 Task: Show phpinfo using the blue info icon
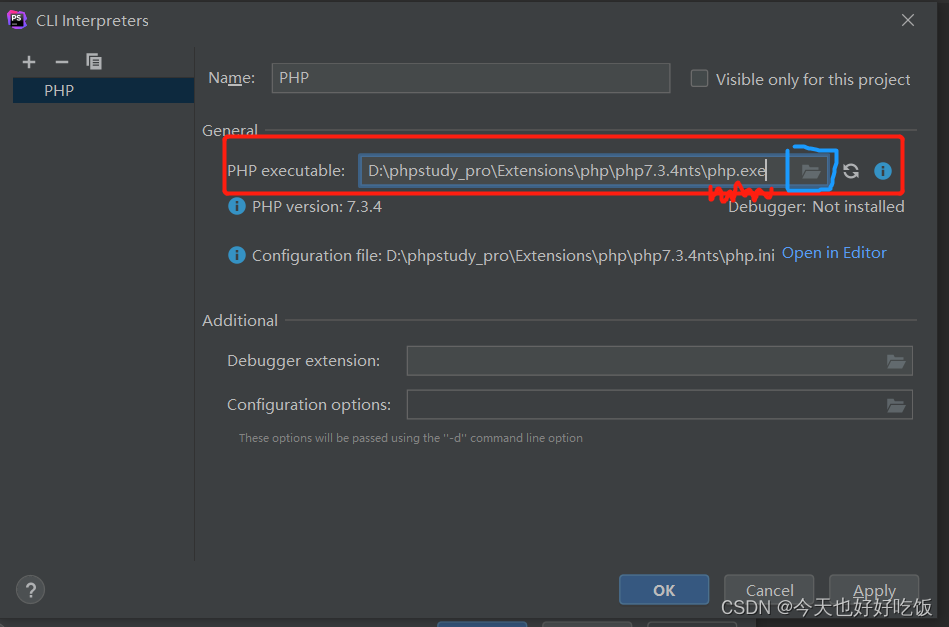click(882, 171)
